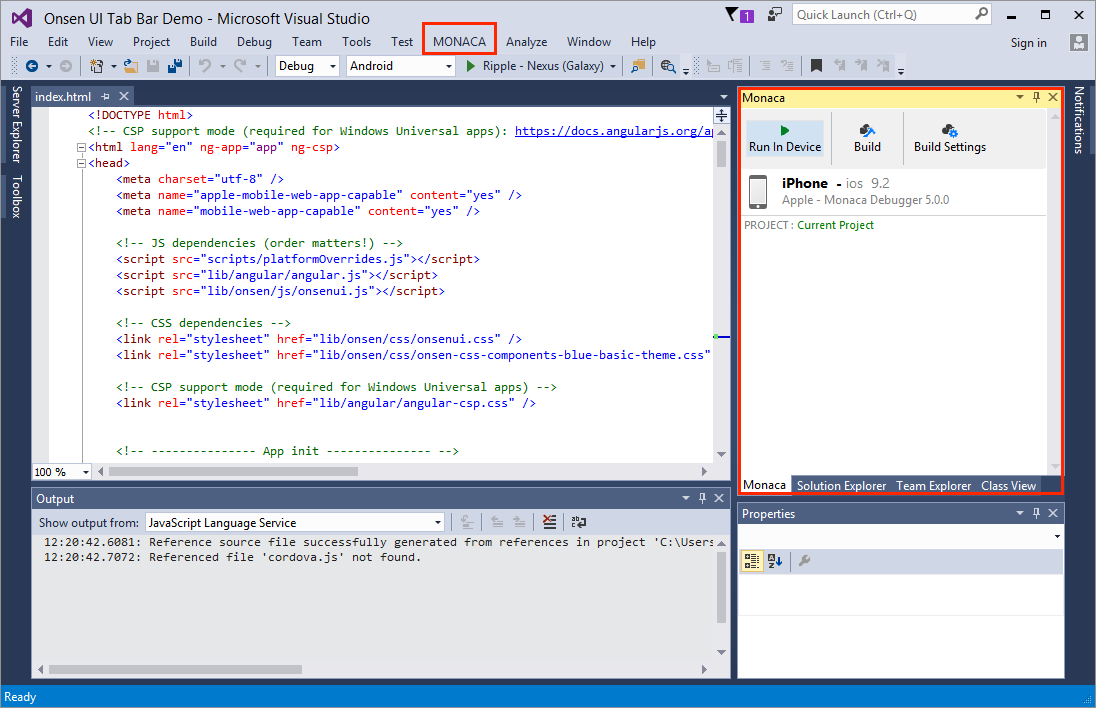Click the feedback icon beside Quick Launch

pos(774,14)
